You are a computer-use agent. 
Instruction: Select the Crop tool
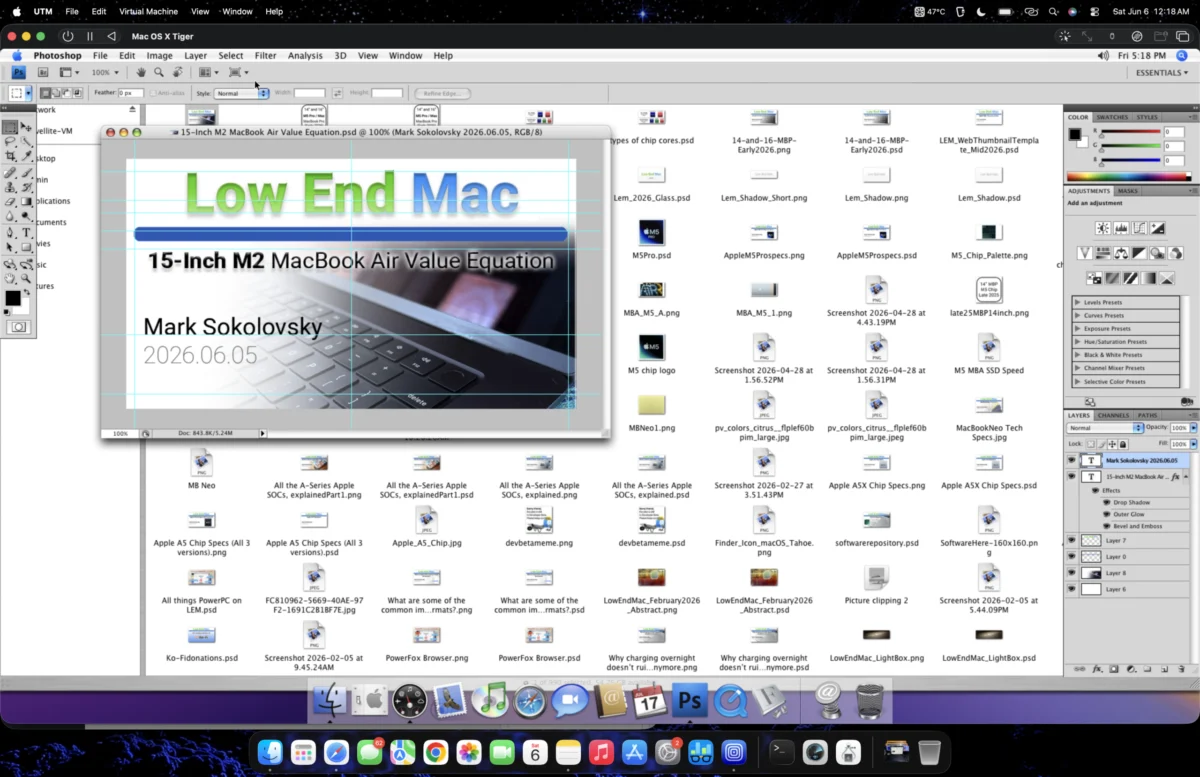(10, 156)
